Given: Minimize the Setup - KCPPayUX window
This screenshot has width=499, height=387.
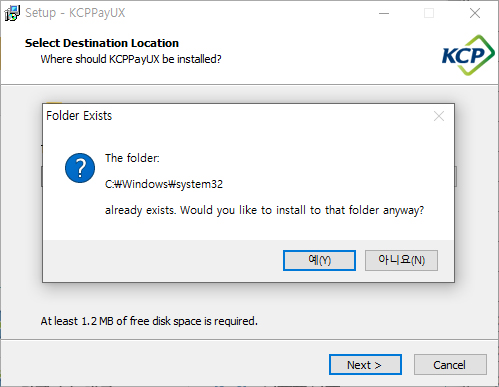Looking at the screenshot, I should coord(384,13).
